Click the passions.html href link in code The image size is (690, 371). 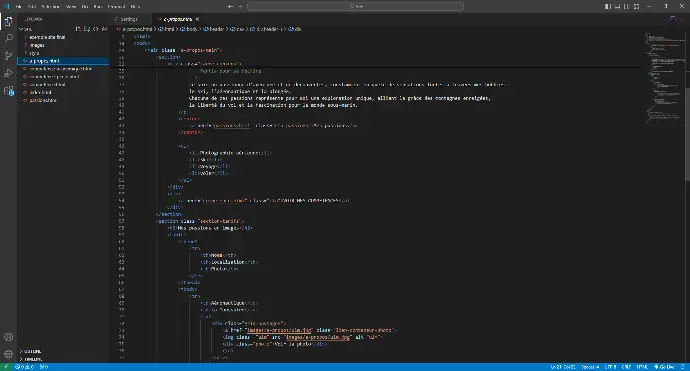click(231, 125)
